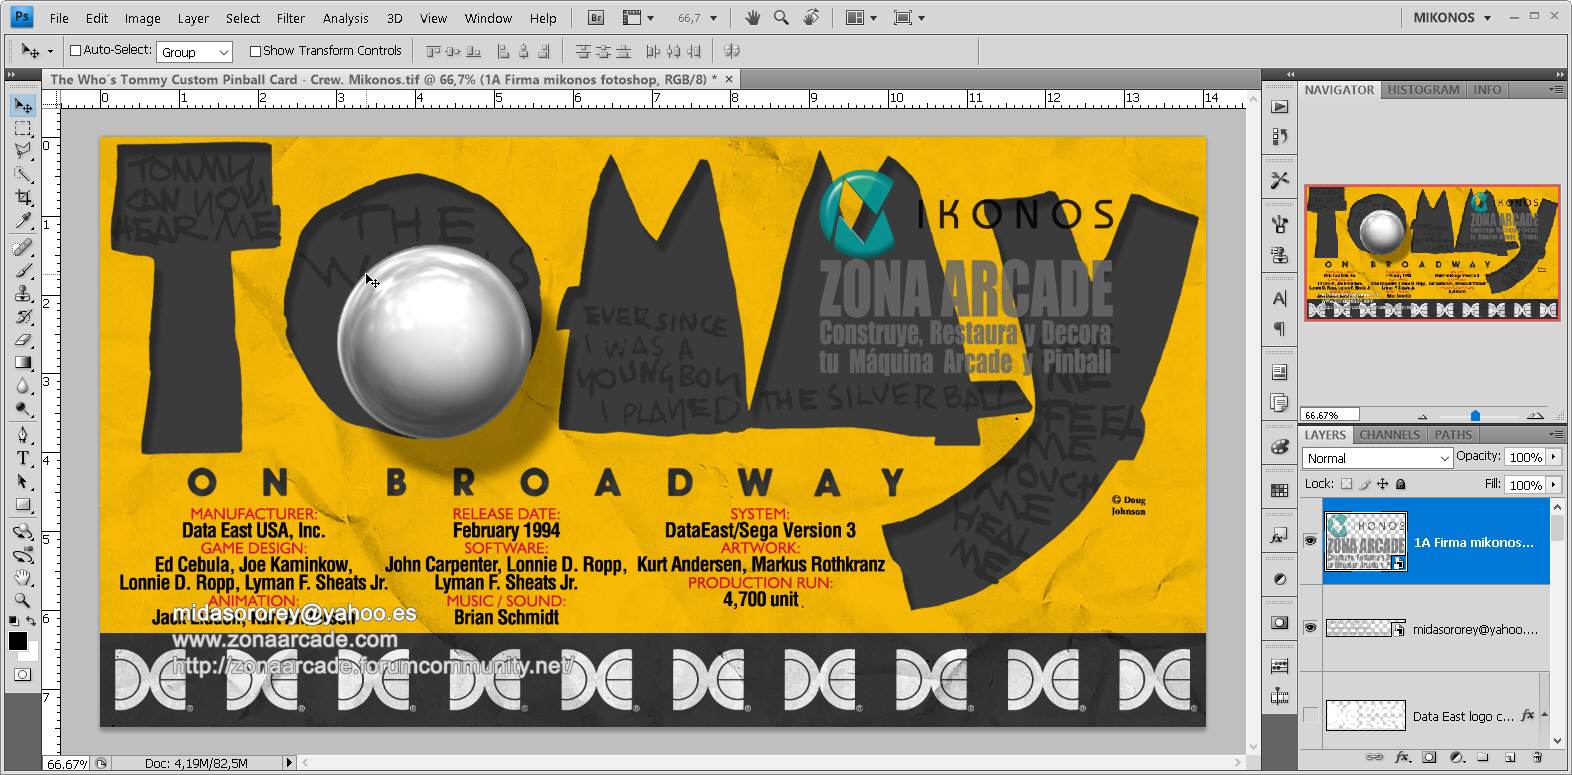Viewport: 1572px width, 775px height.
Task: Select the Blur tool
Action: click(x=23, y=386)
